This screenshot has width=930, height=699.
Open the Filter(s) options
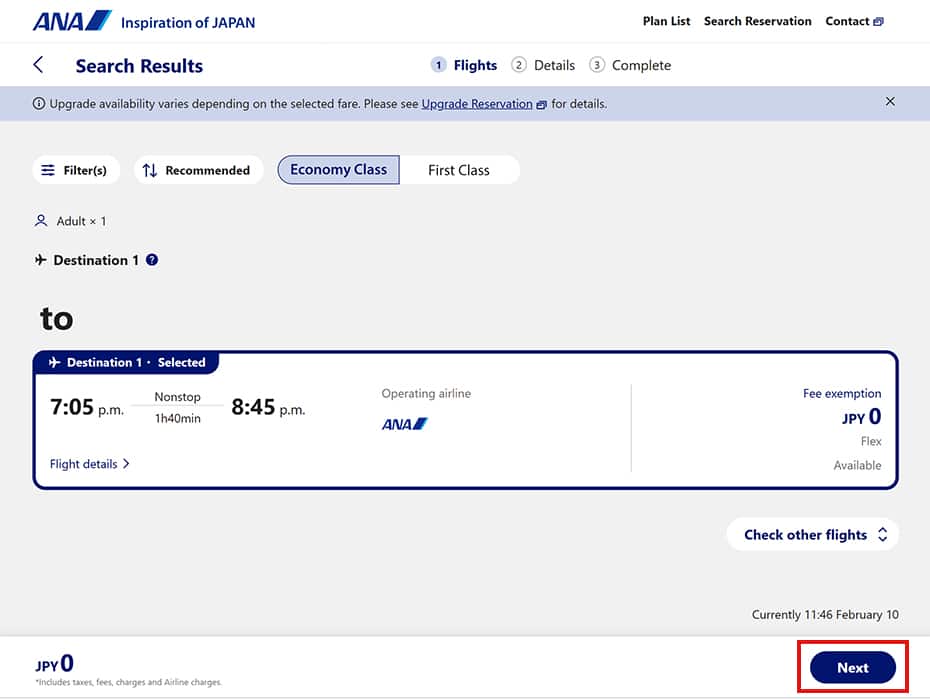point(75,170)
